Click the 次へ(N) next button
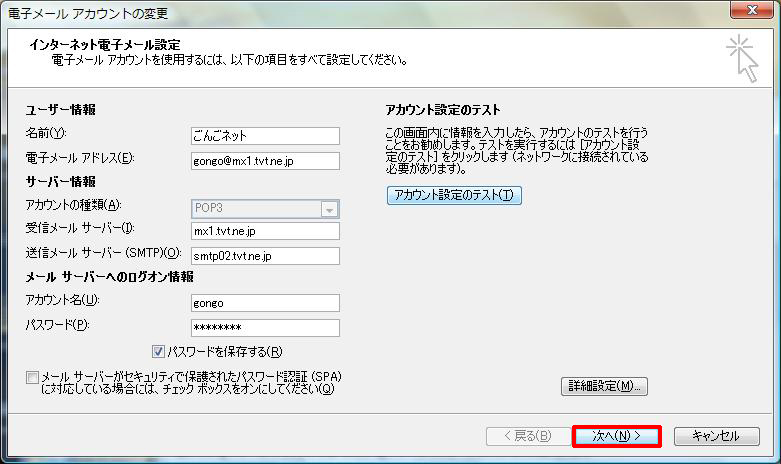Screen dimensions: 781x464 617,436
